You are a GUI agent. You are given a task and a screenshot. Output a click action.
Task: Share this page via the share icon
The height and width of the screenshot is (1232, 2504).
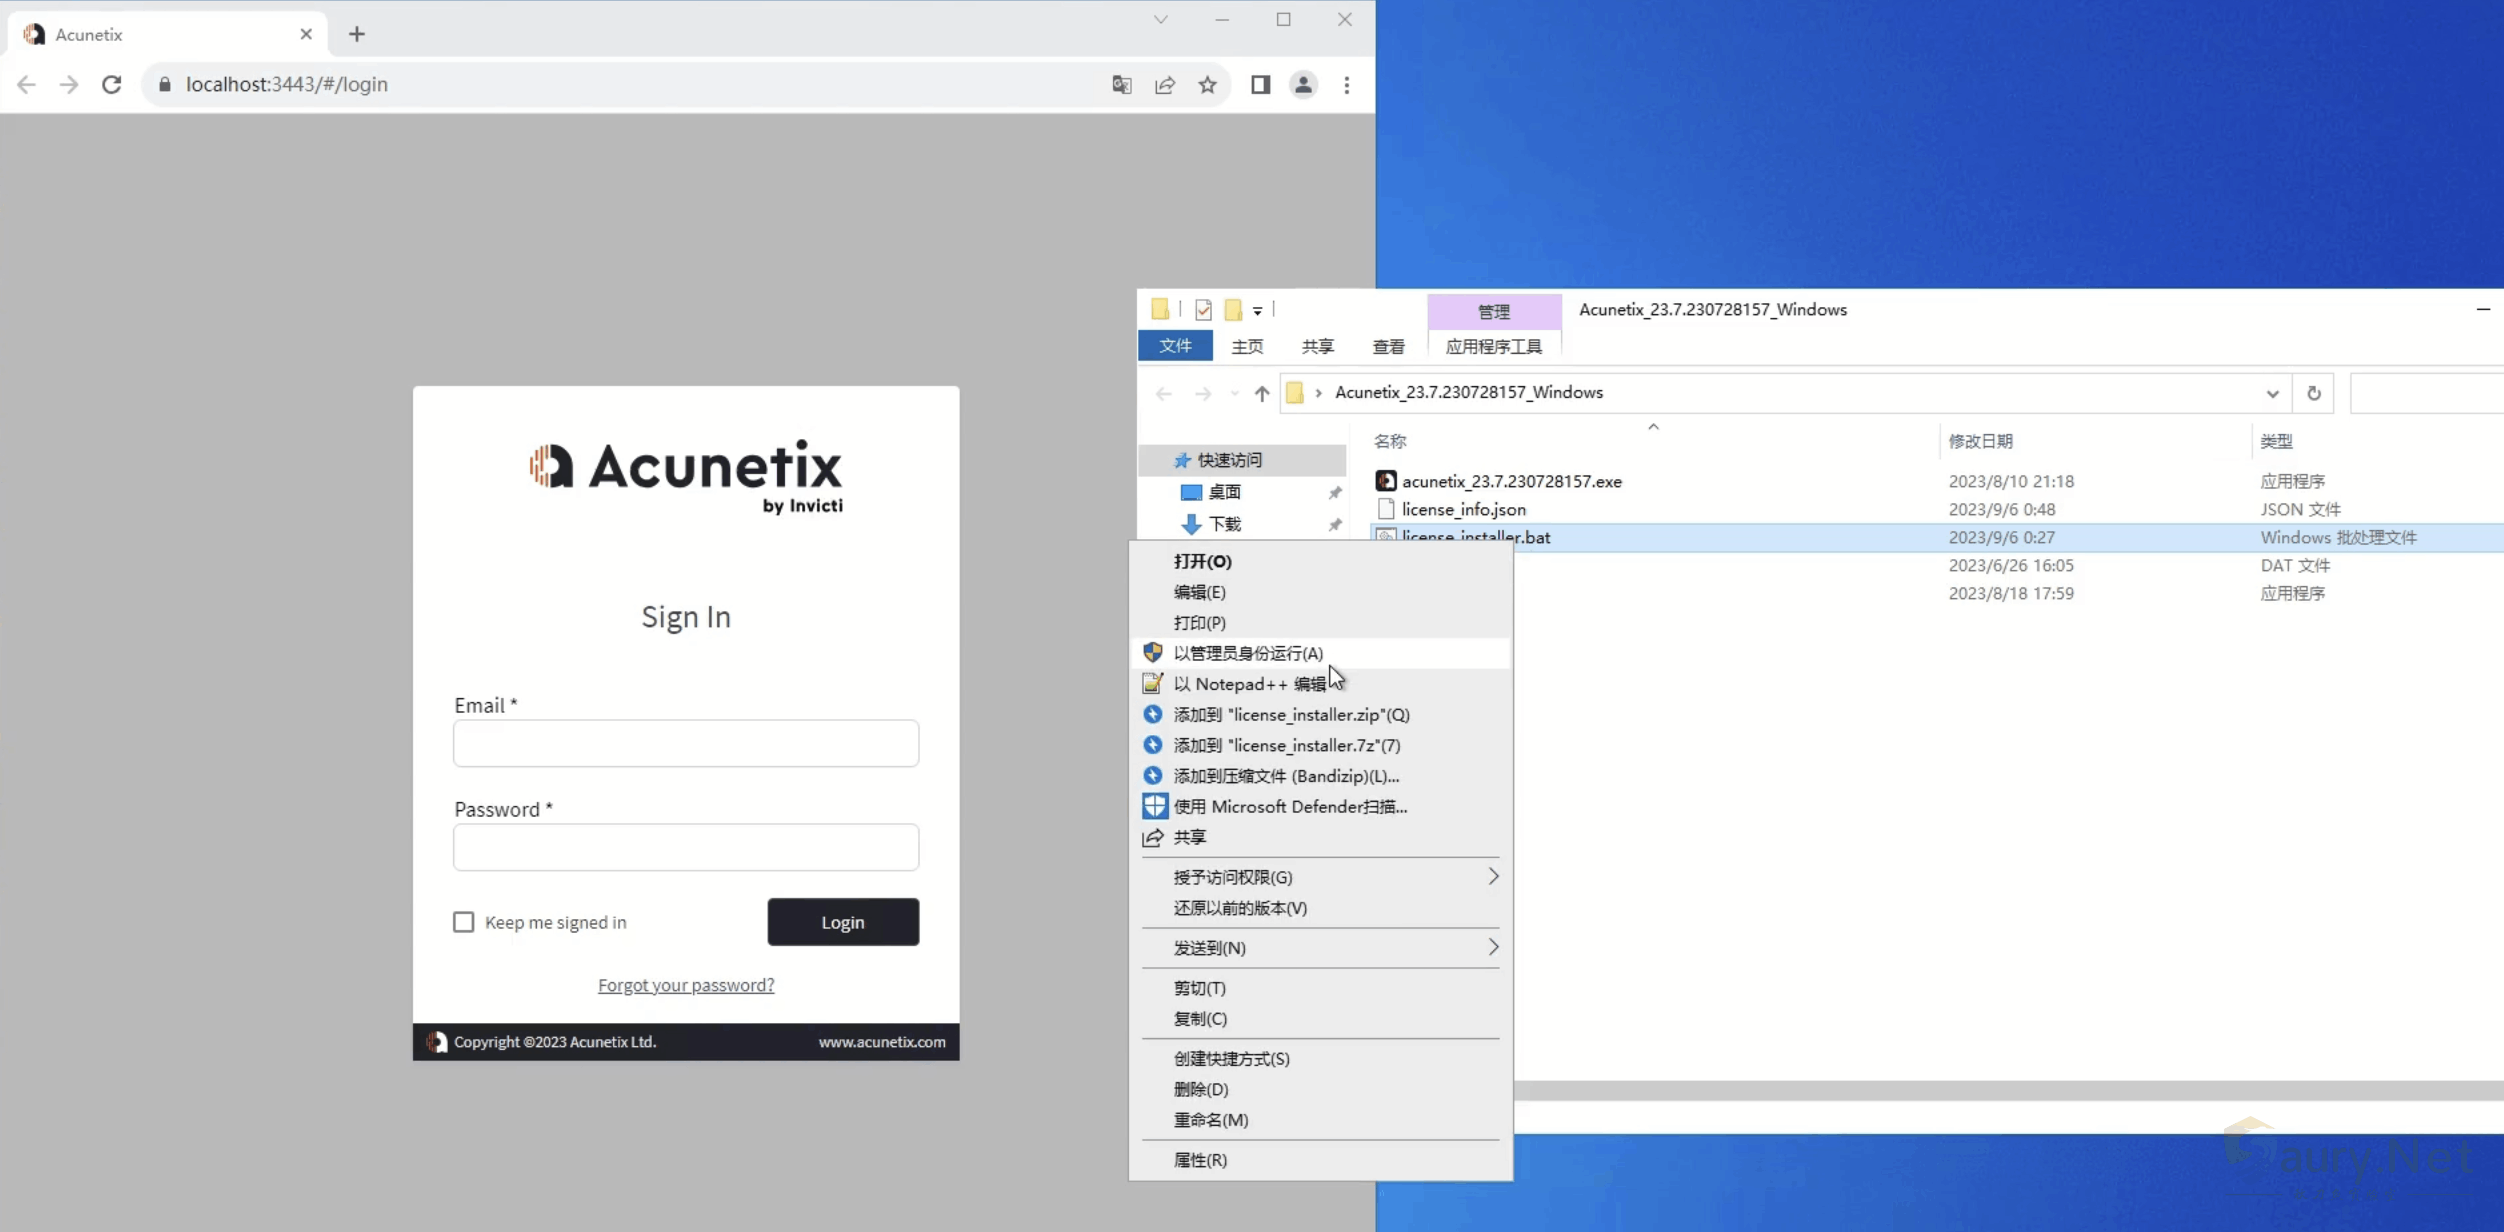[x=1164, y=85]
